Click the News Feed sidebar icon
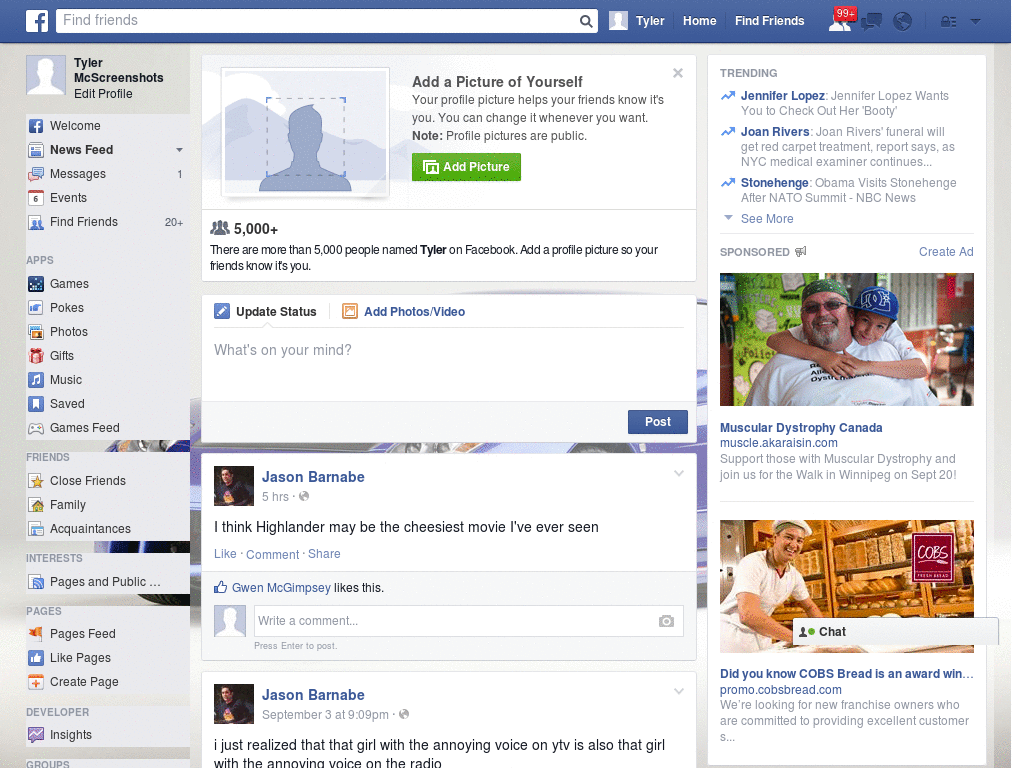The height and width of the screenshot is (768, 1024). point(36,150)
